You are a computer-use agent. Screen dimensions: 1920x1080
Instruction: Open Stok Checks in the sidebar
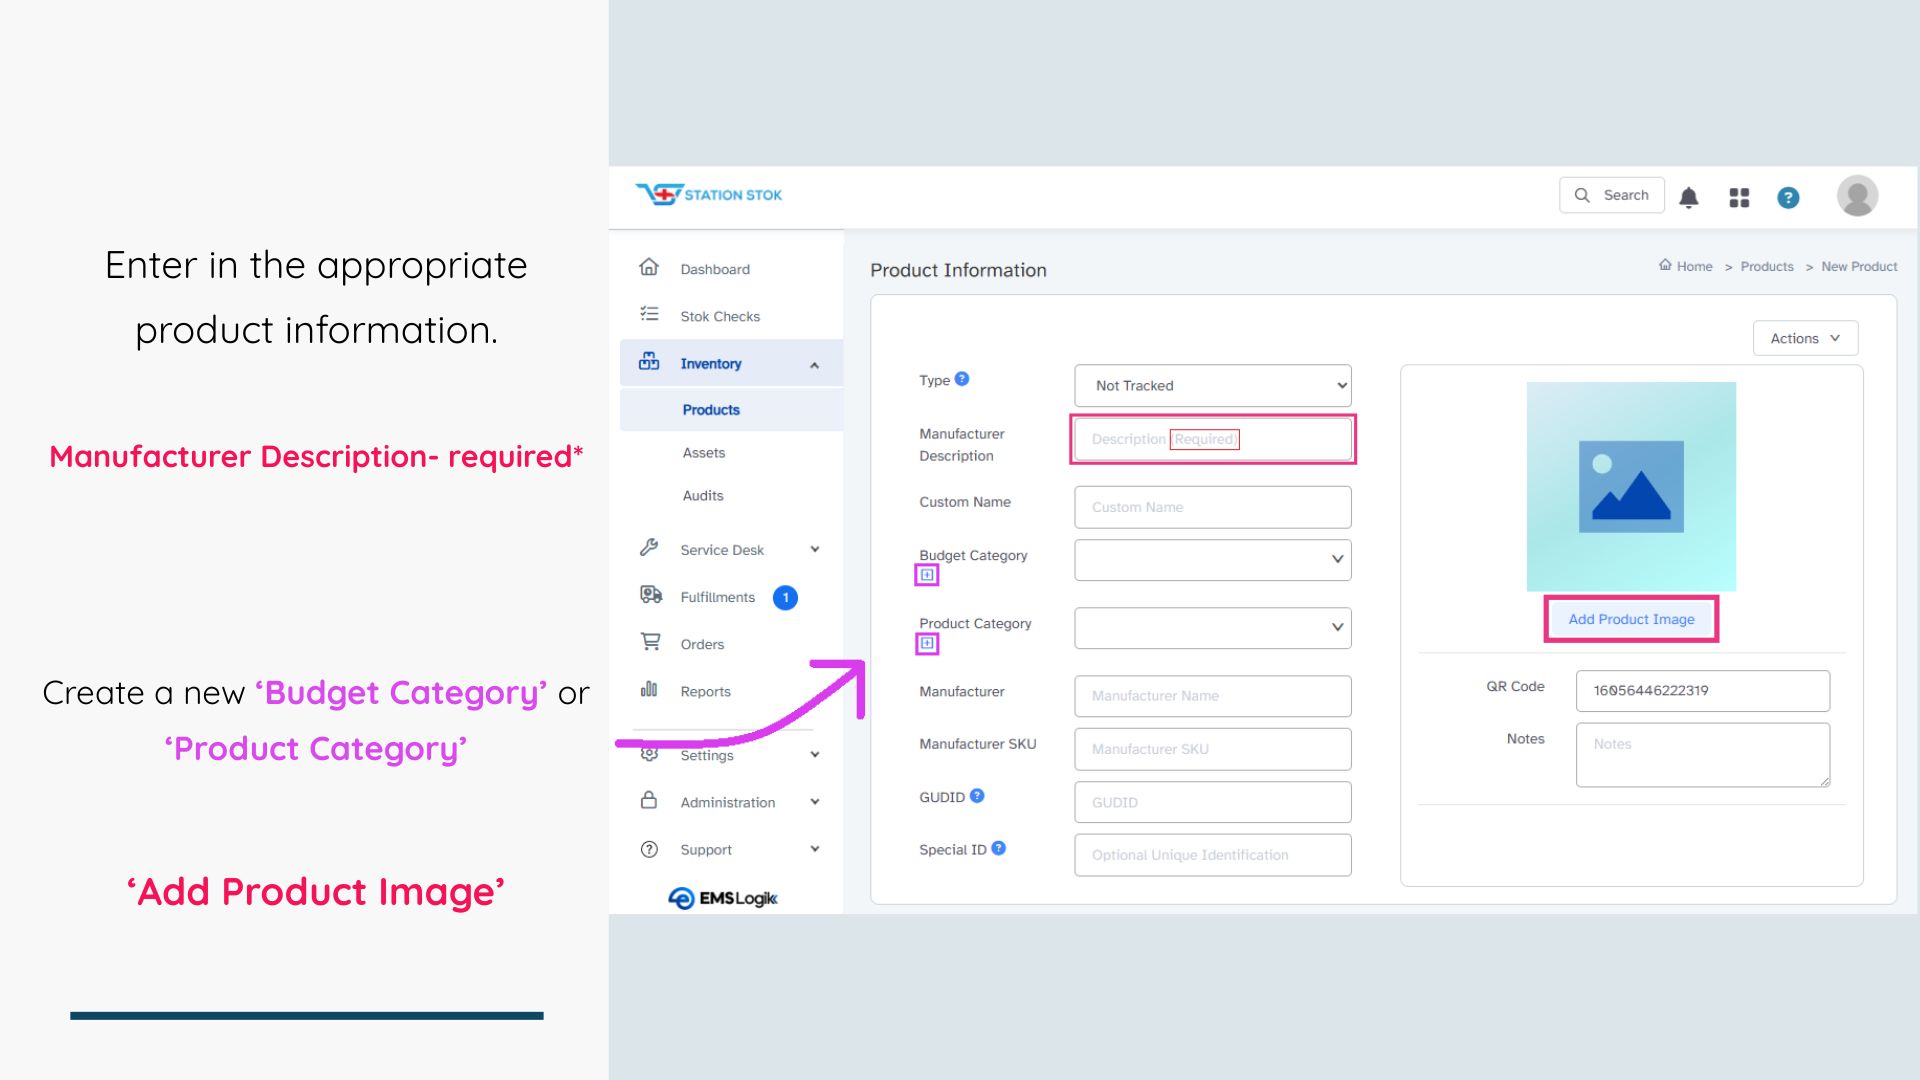719,316
